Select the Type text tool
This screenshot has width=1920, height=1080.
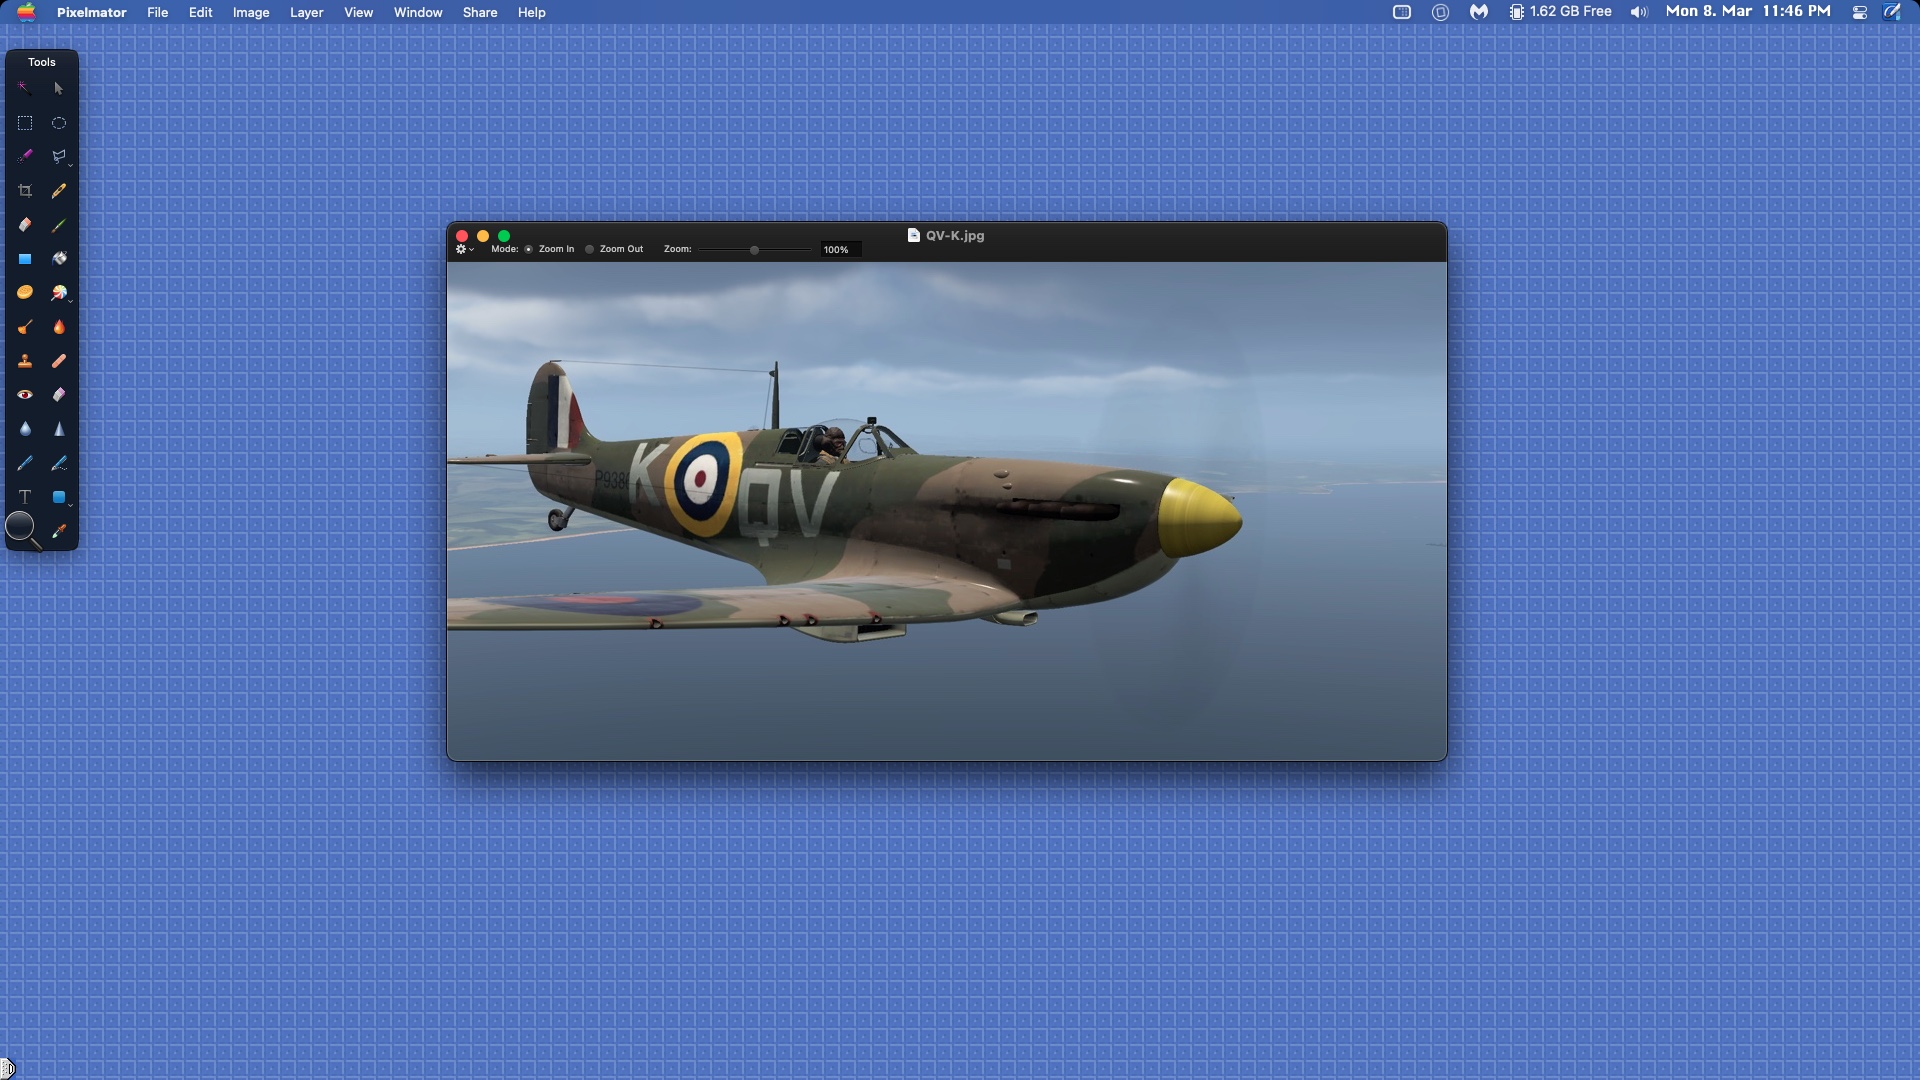coord(25,497)
